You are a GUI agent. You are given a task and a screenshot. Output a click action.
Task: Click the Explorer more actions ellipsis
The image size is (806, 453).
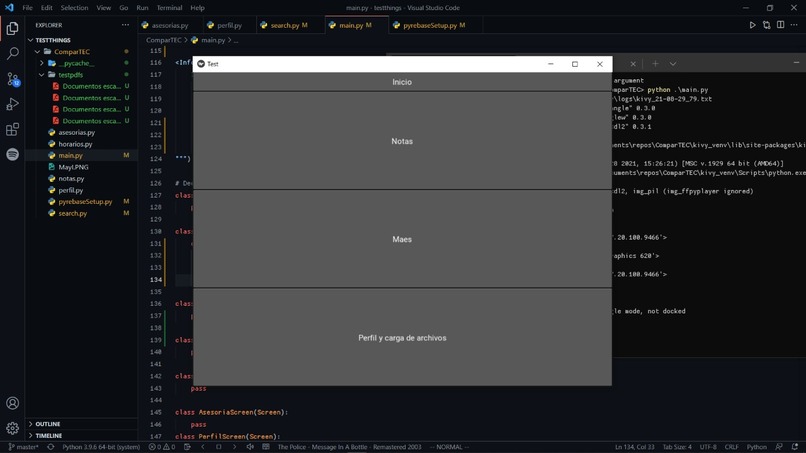coord(125,25)
